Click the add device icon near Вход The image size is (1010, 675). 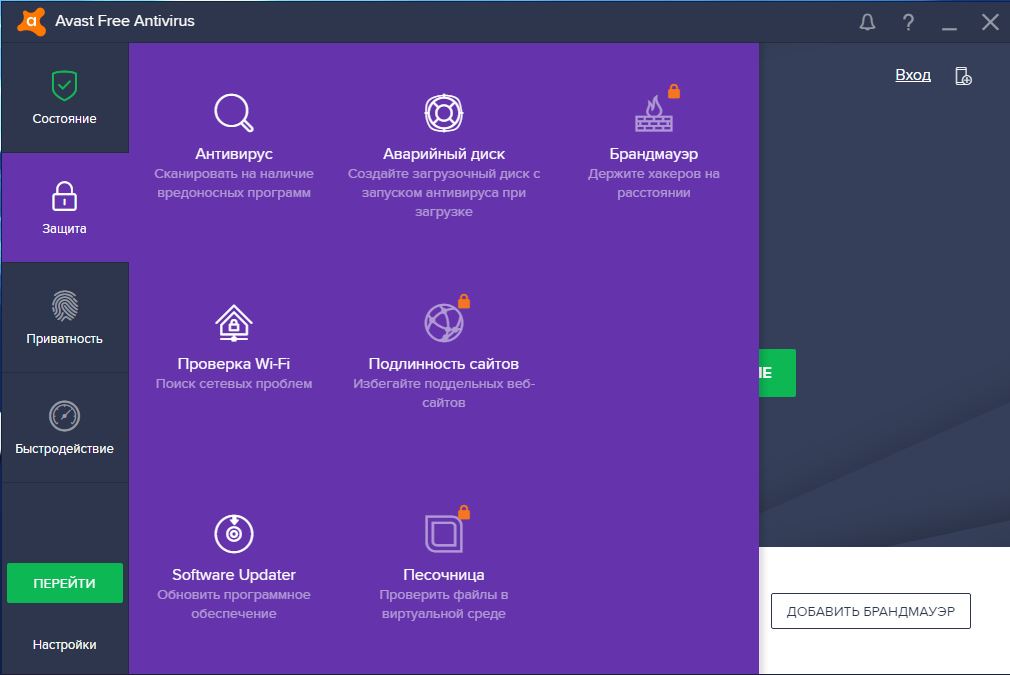(963, 76)
